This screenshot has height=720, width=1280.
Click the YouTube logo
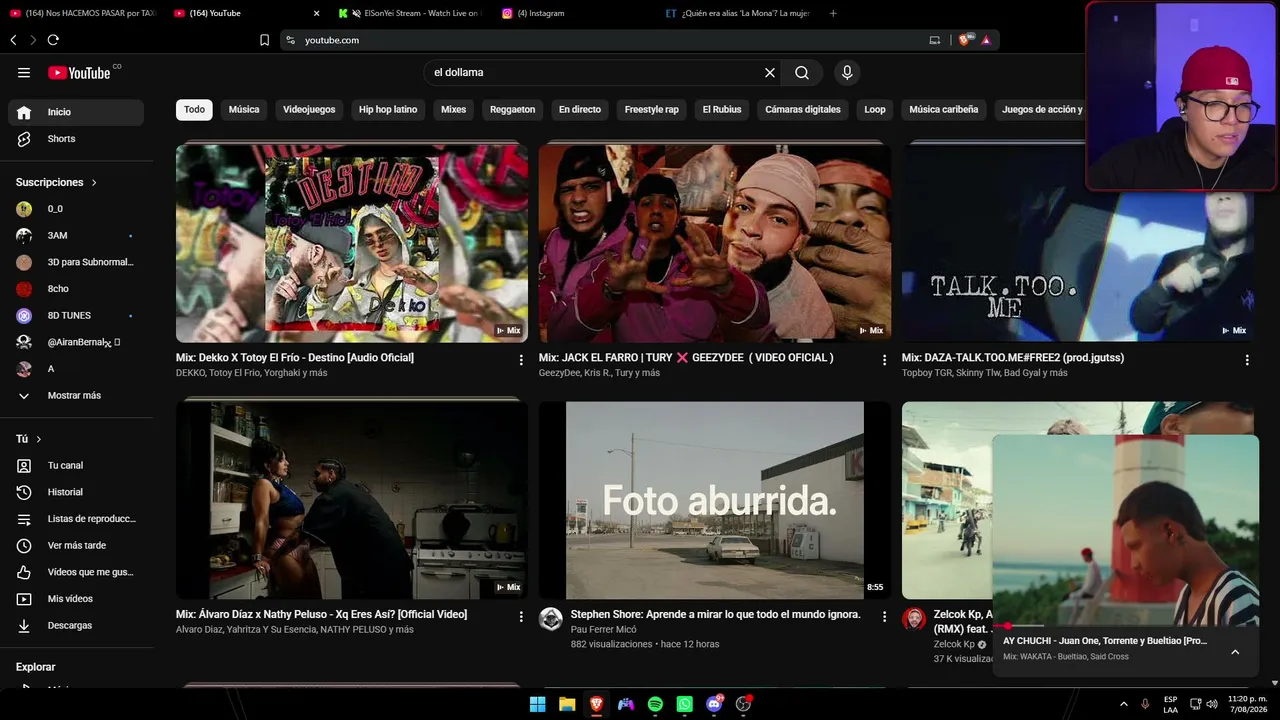79,73
